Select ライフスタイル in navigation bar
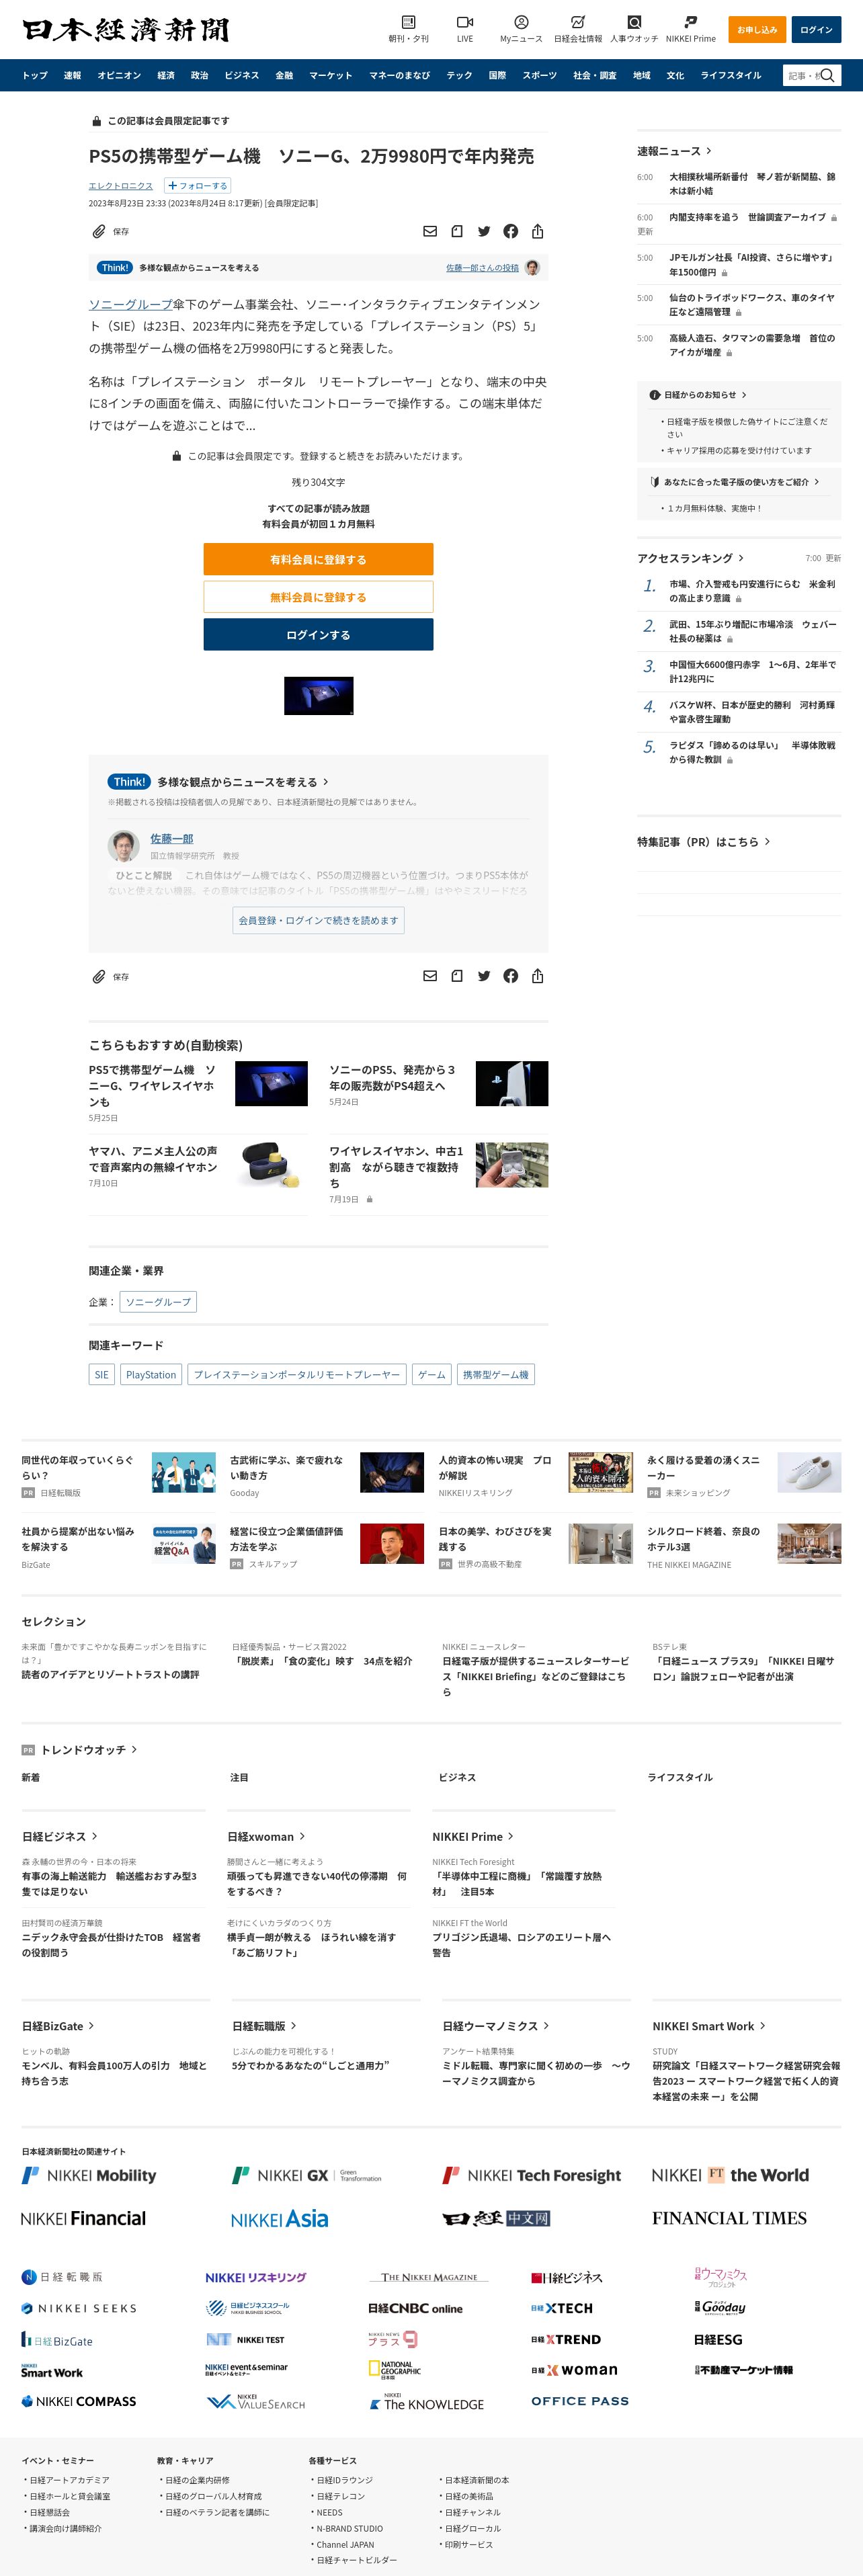 point(731,75)
